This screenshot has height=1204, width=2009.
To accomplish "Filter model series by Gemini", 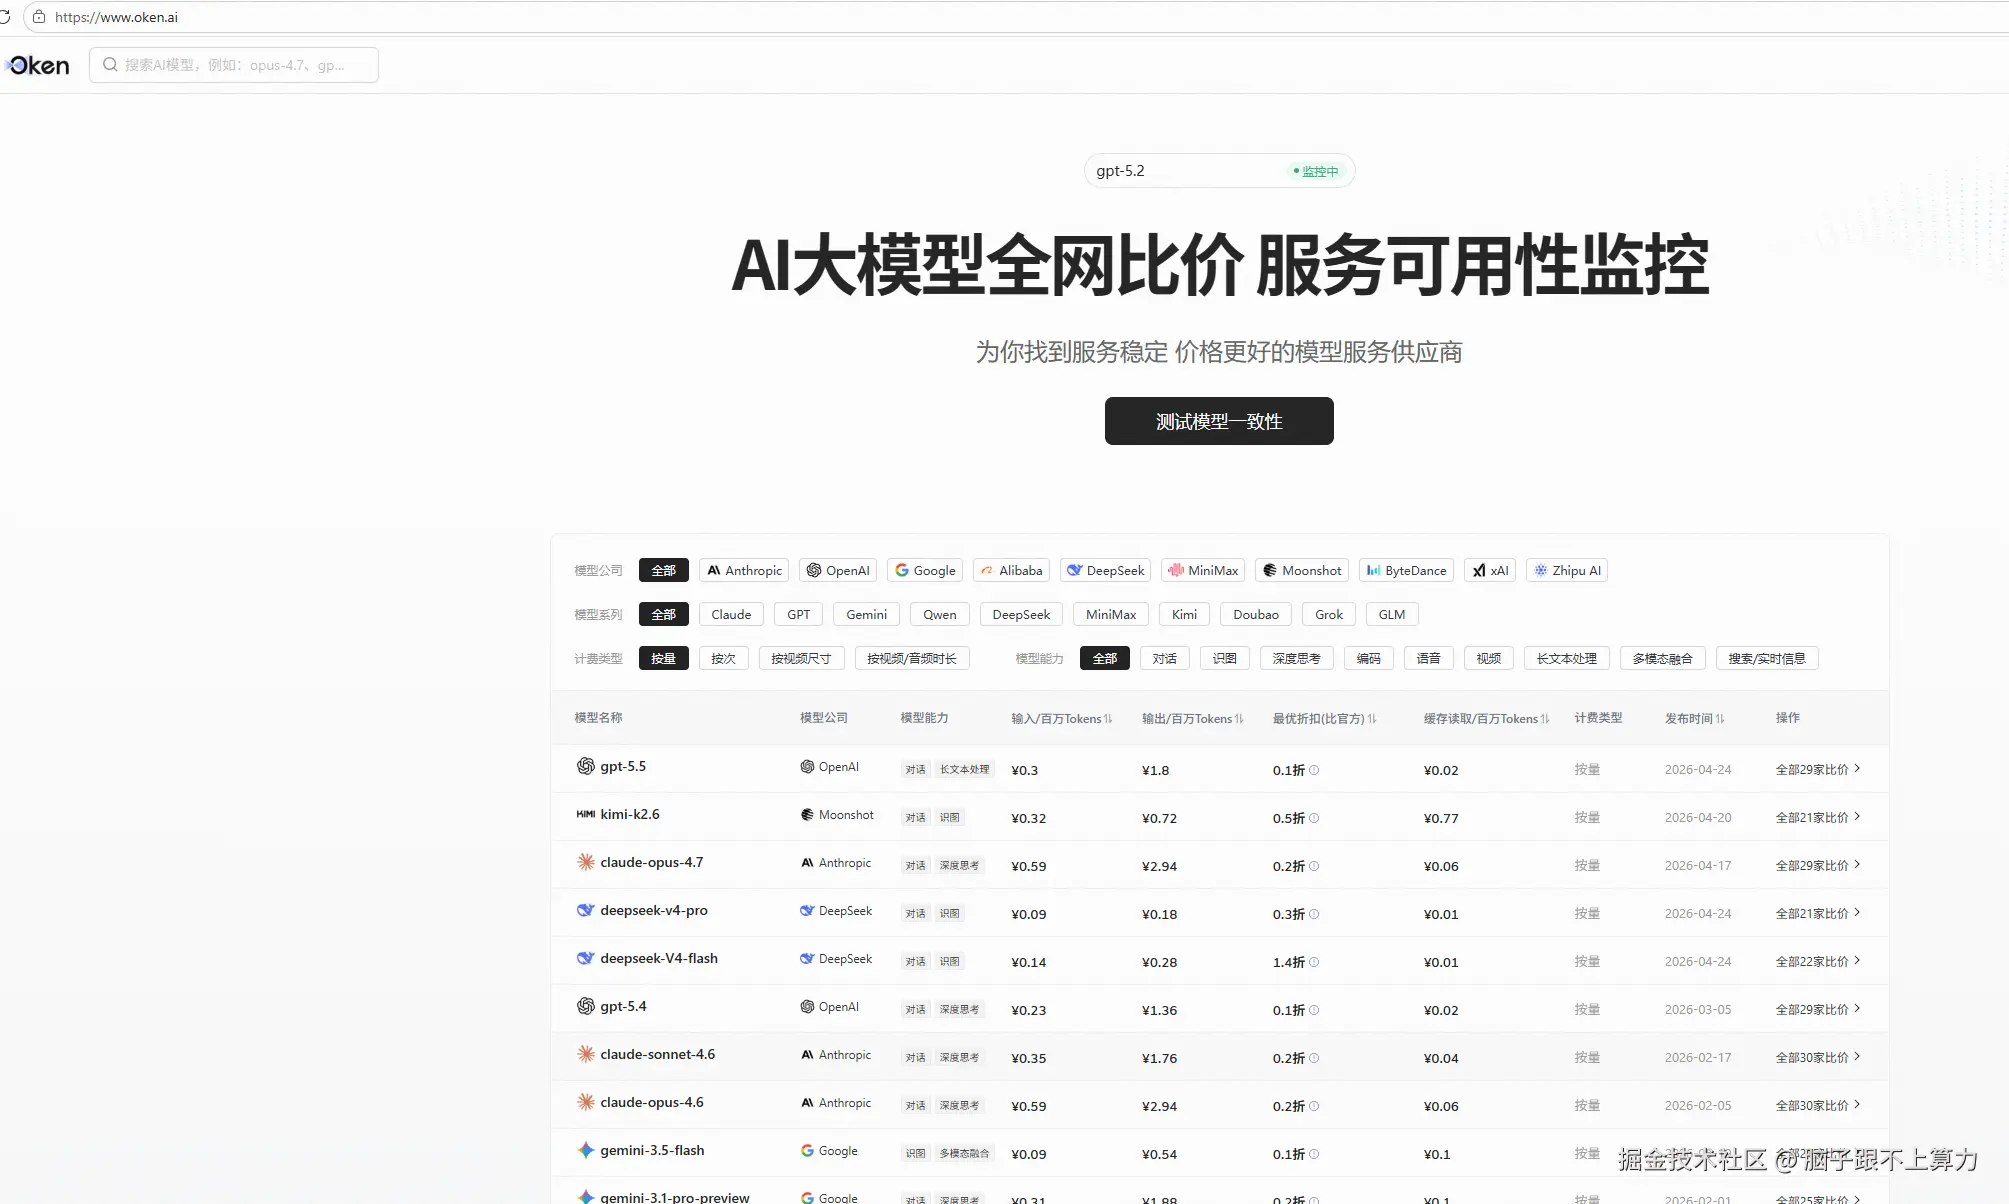I will 867,614.
